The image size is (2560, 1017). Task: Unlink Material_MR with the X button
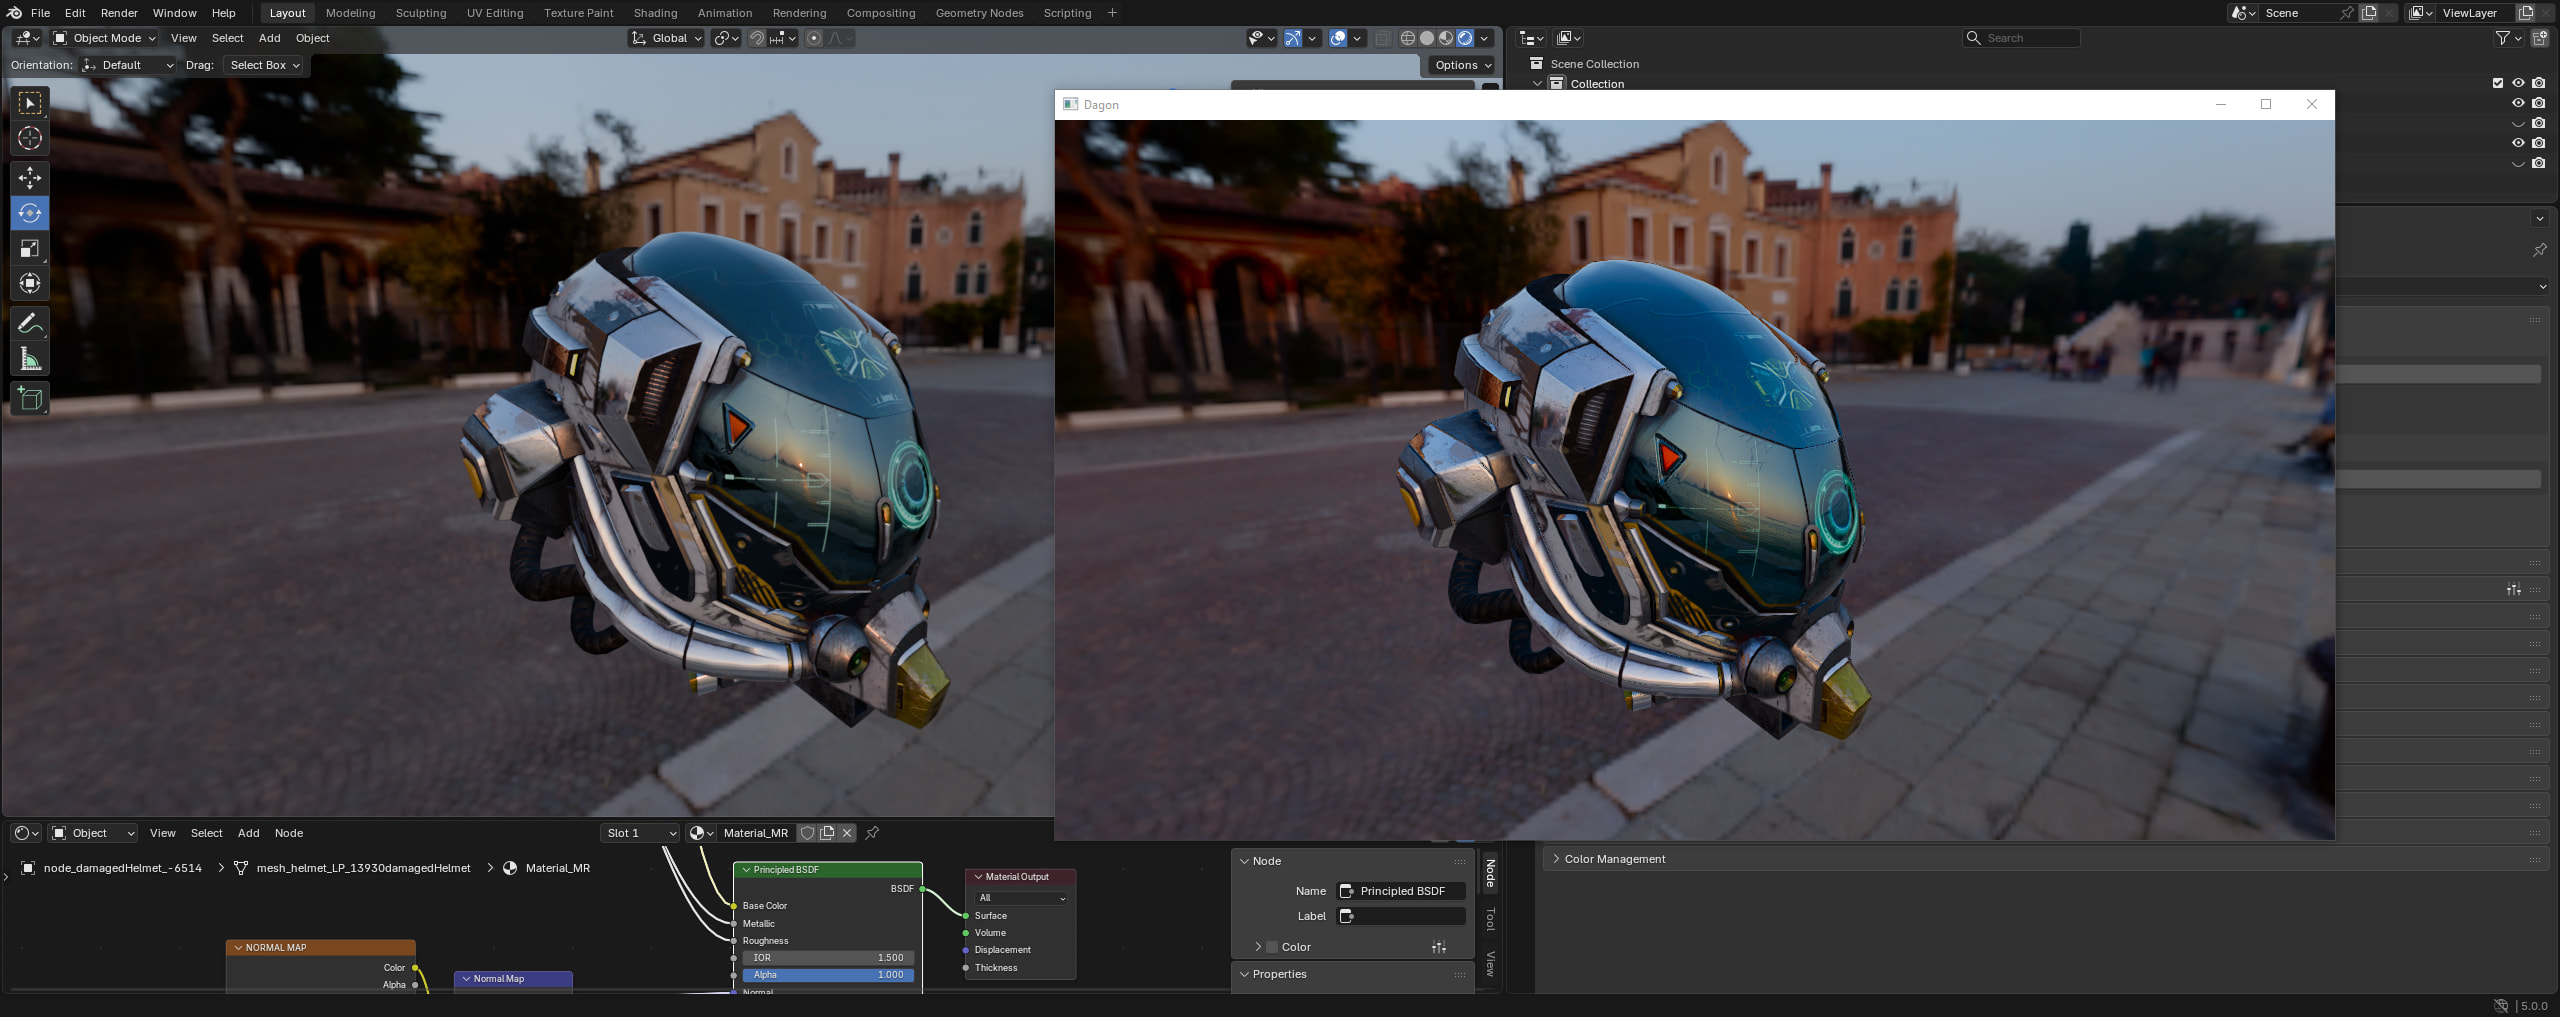tap(847, 833)
